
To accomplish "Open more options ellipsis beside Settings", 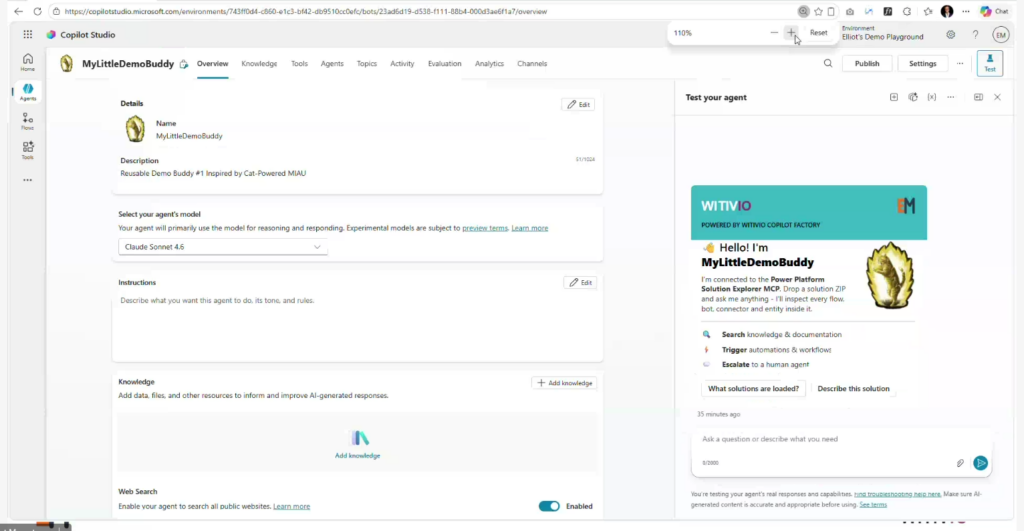I will coord(959,63).
